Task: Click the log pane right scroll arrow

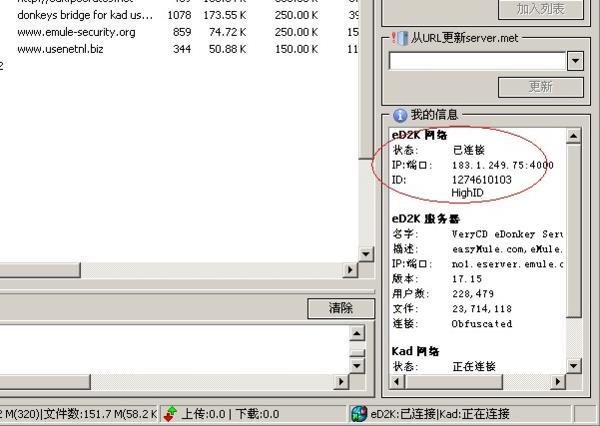Action: point(341,381)
